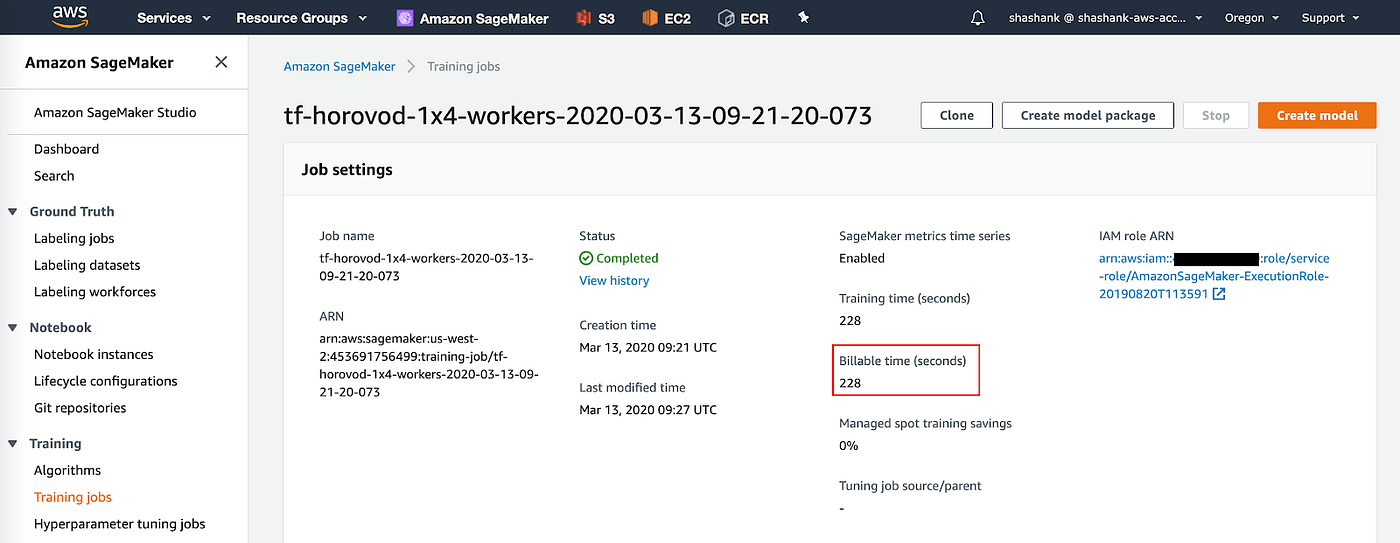Open the Resource Groups dropdown

pos(301,18)
